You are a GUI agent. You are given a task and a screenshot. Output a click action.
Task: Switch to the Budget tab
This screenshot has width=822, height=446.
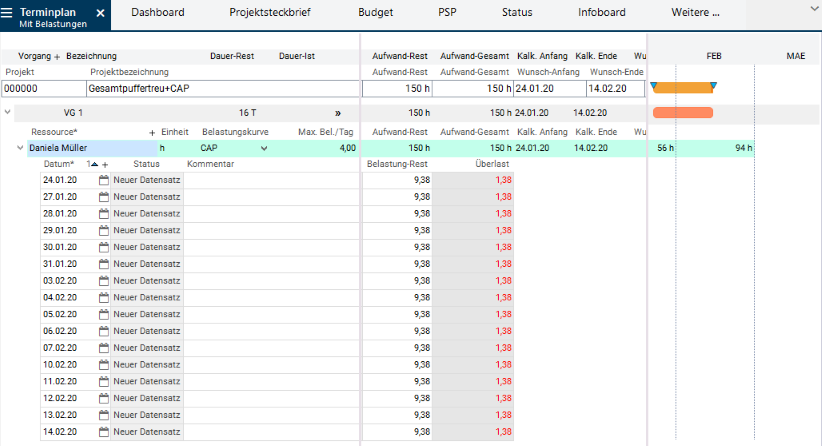[376, 12]
